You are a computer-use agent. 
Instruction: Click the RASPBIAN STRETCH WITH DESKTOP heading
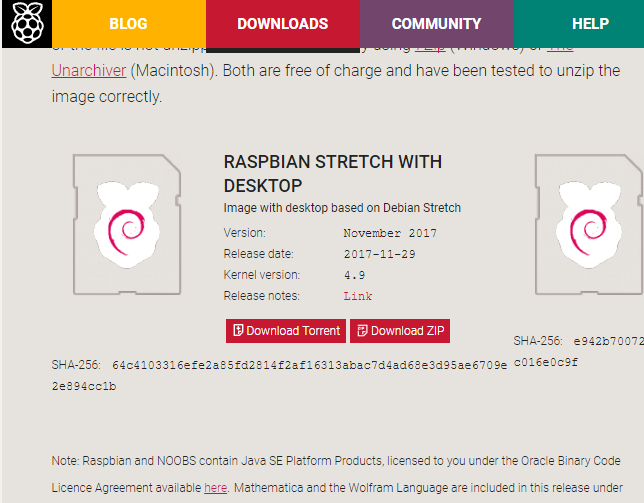[333, 174]
